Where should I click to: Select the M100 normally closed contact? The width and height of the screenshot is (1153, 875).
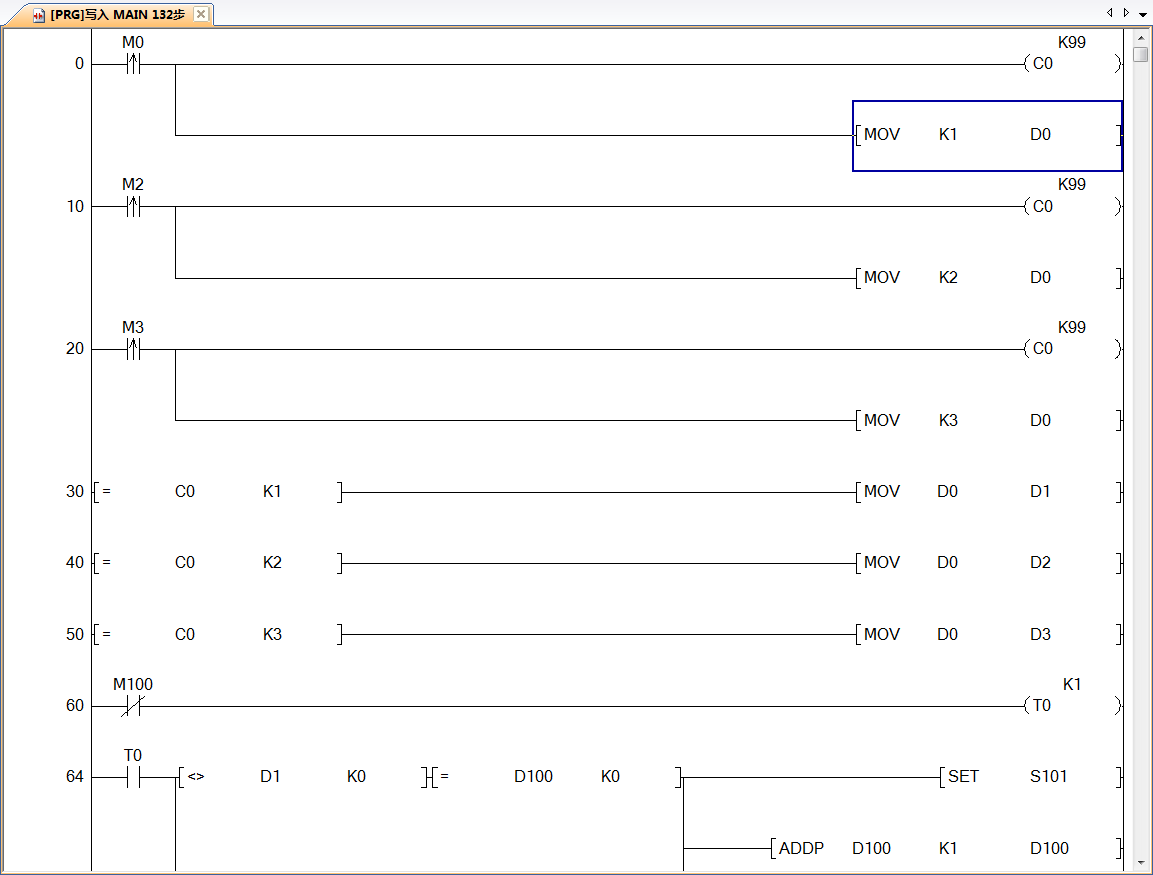point(133,706)
